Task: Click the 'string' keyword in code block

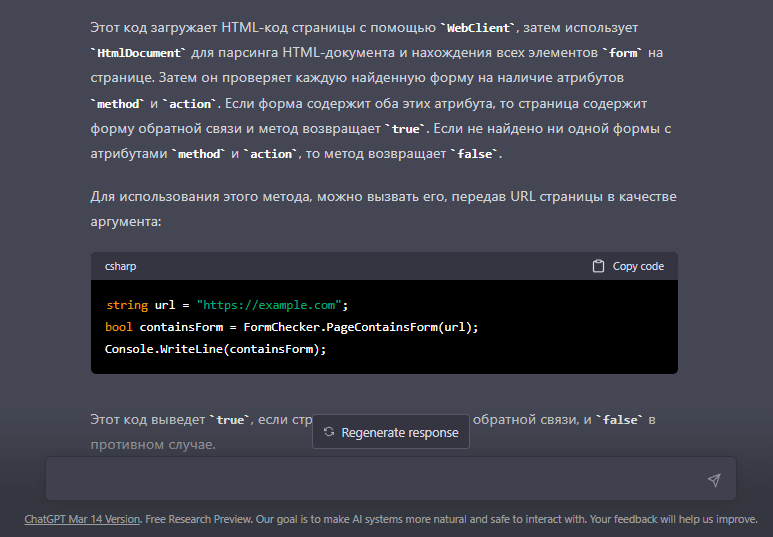Action: coord(126,305)
